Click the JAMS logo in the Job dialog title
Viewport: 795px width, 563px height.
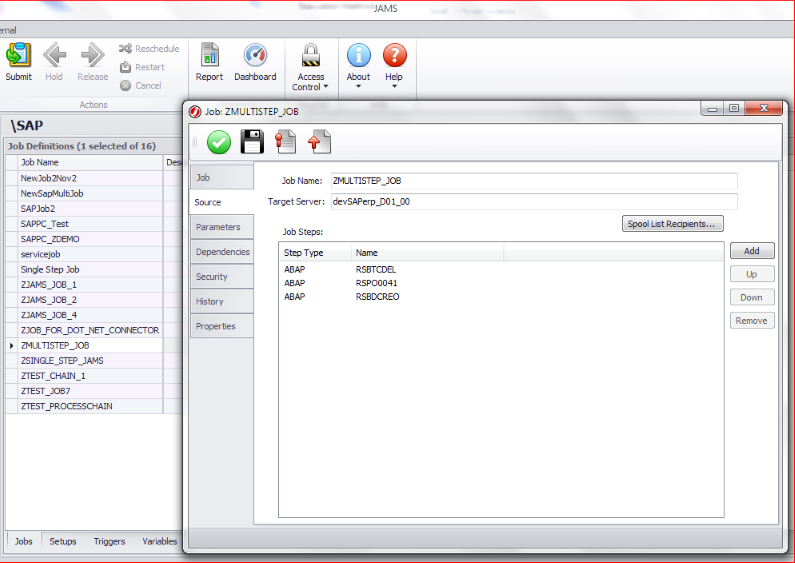point(195,112)
